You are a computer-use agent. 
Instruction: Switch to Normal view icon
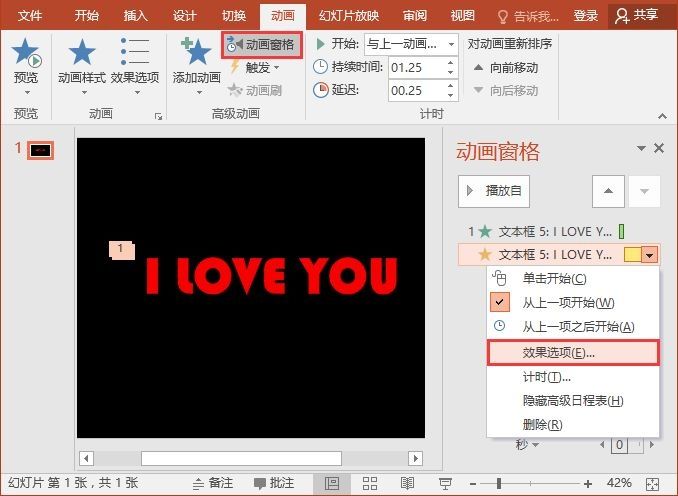(332, 483)
